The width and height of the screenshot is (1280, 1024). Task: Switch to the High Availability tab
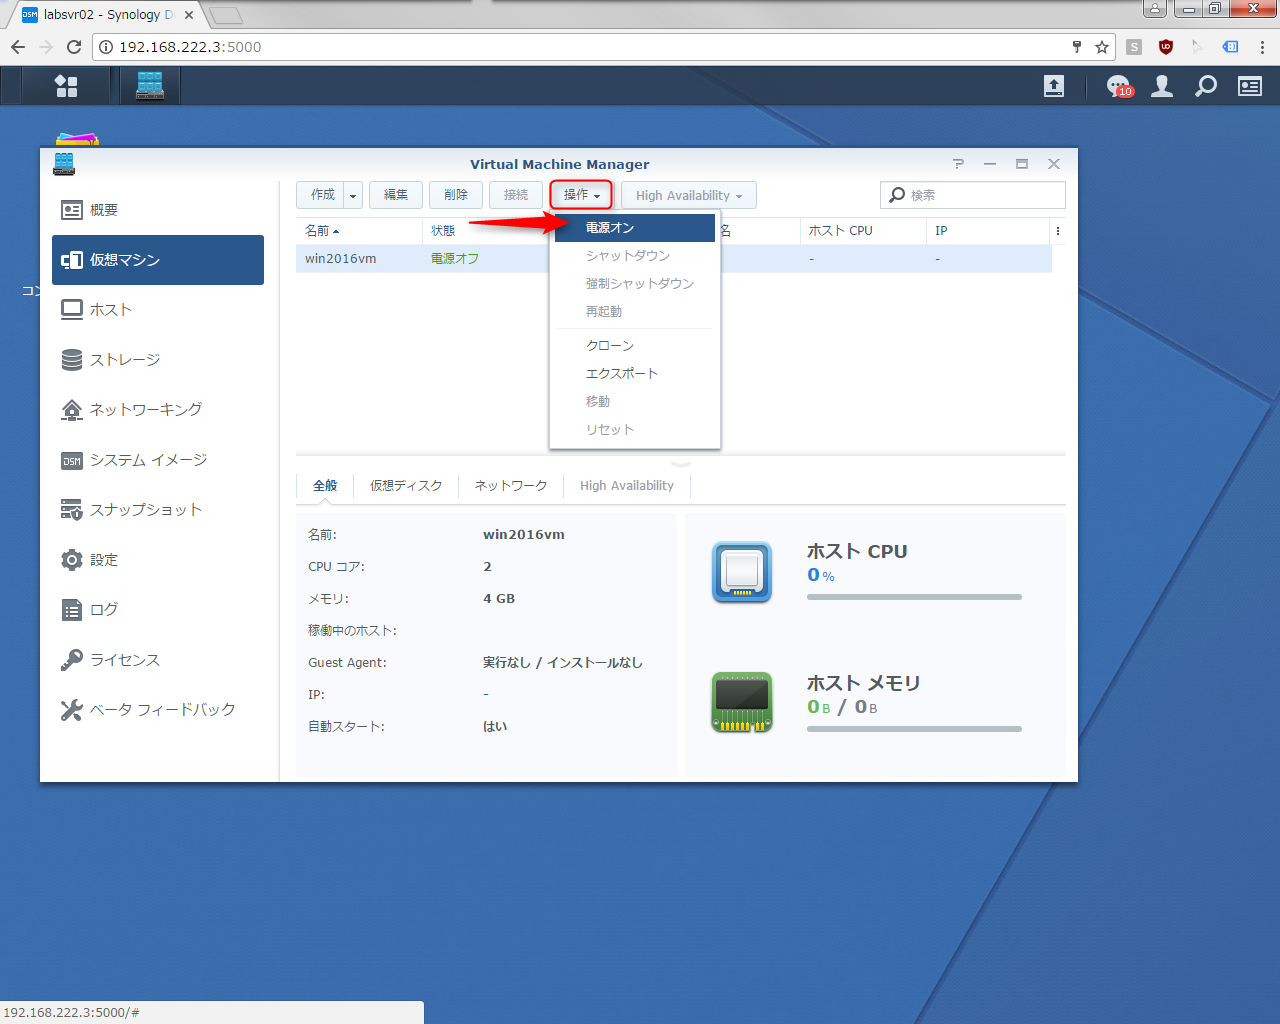pyautogui.click(x=627, y=486)
